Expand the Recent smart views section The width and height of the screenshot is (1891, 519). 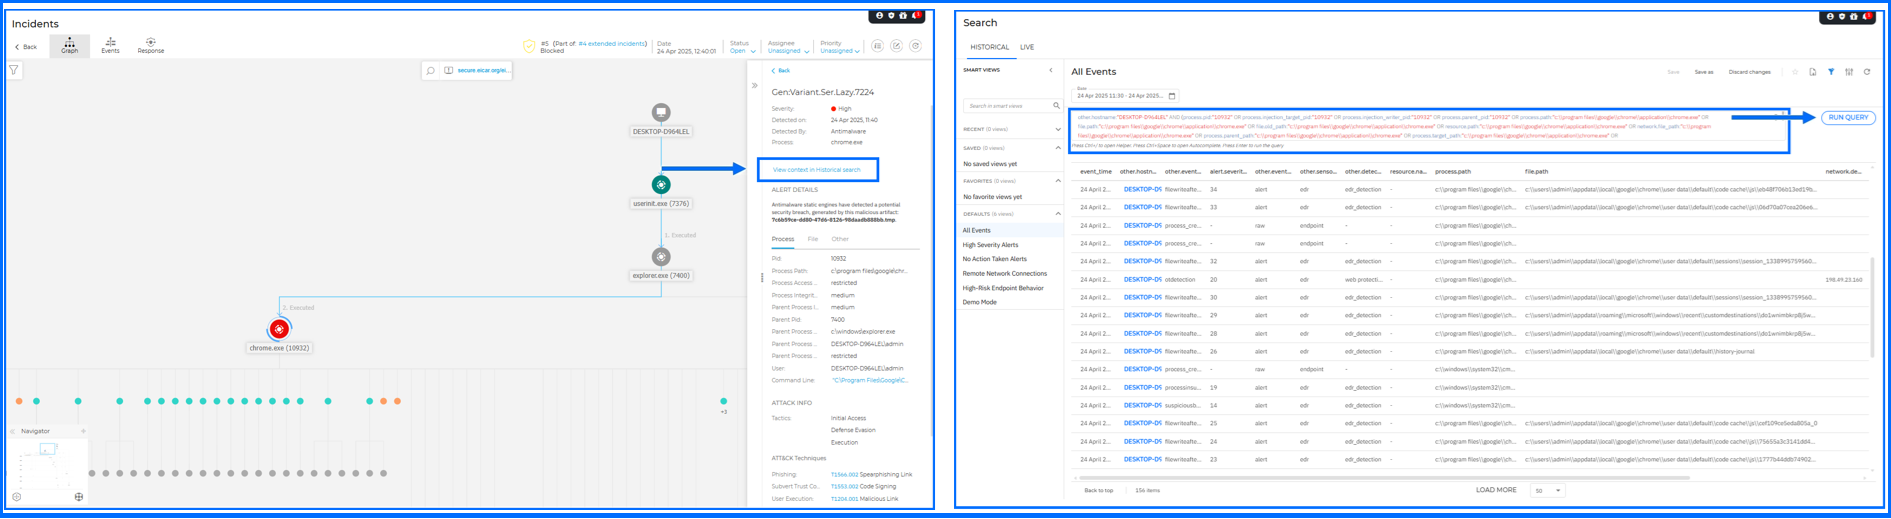coord(1058,129)
